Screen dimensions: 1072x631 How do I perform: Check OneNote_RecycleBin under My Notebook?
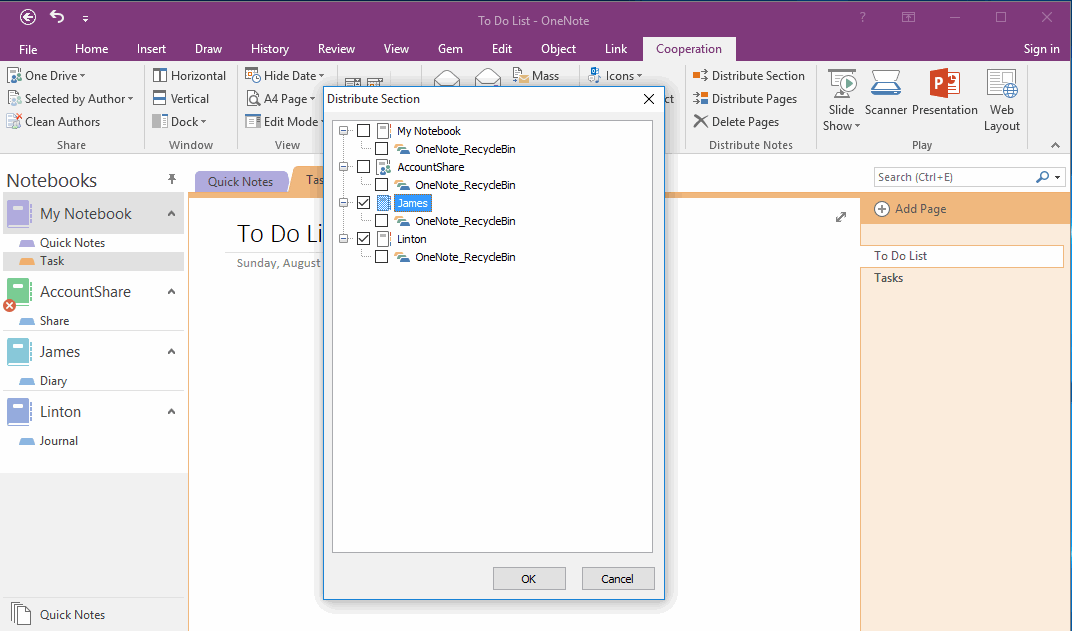pyautogui.click(x=381, y=149)
